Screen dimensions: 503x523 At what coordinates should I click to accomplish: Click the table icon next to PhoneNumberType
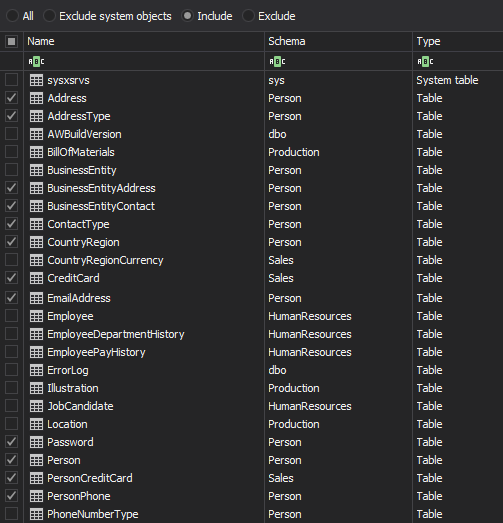(x=36, y=514)
